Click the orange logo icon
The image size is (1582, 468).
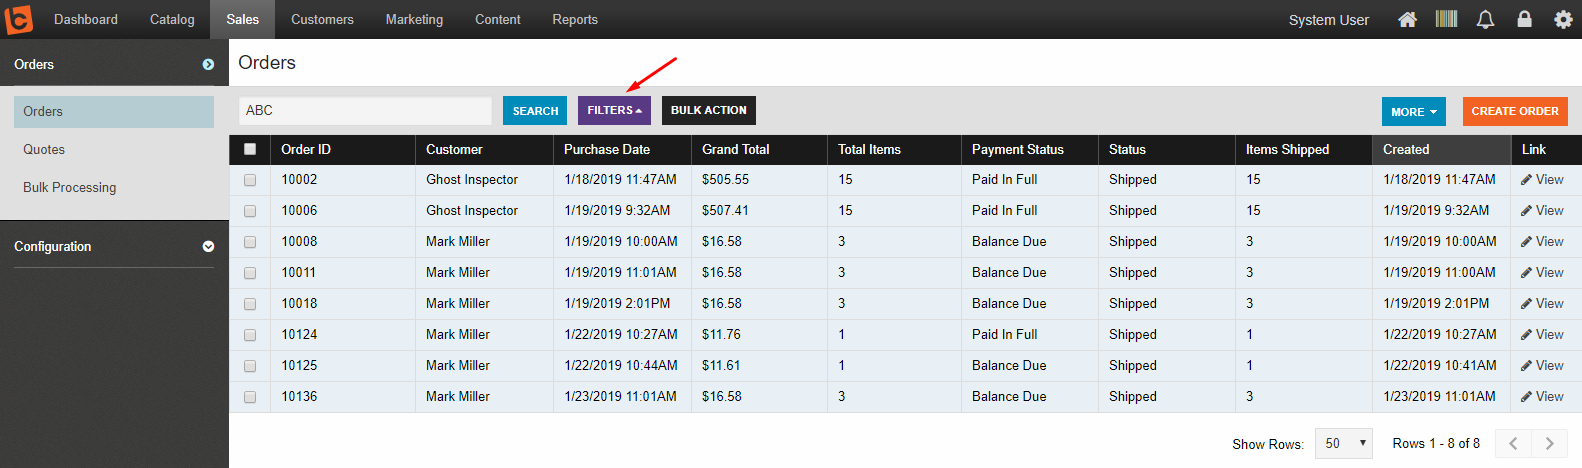(19, 19)
